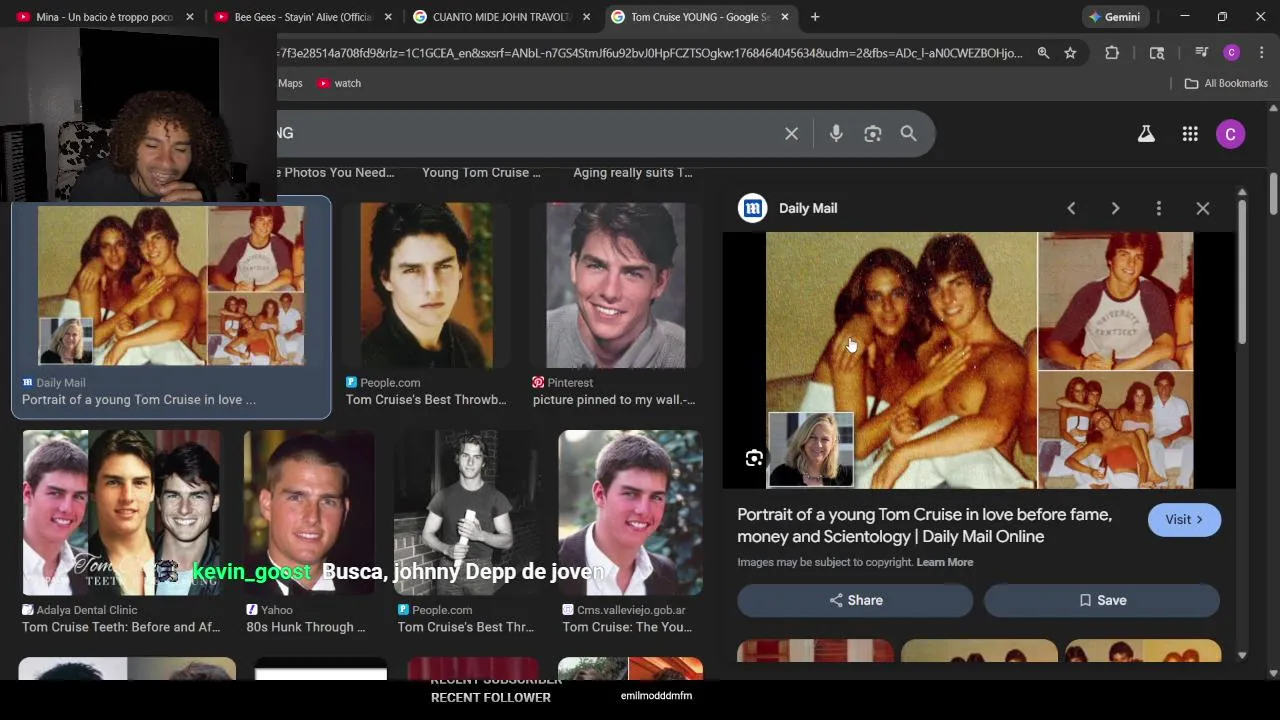Click the 'Young Tom Cruise ...' caption
1280x720 pixels.
481,172
